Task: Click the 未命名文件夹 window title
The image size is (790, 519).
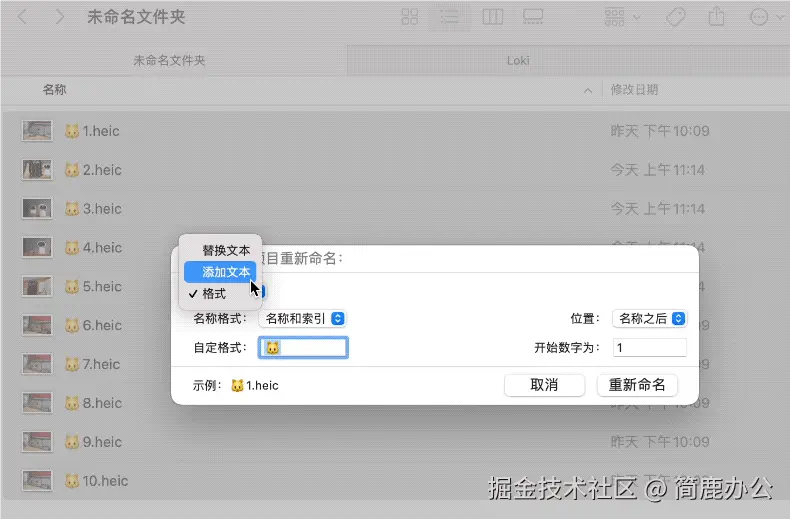Action: (x=136, y=17)
